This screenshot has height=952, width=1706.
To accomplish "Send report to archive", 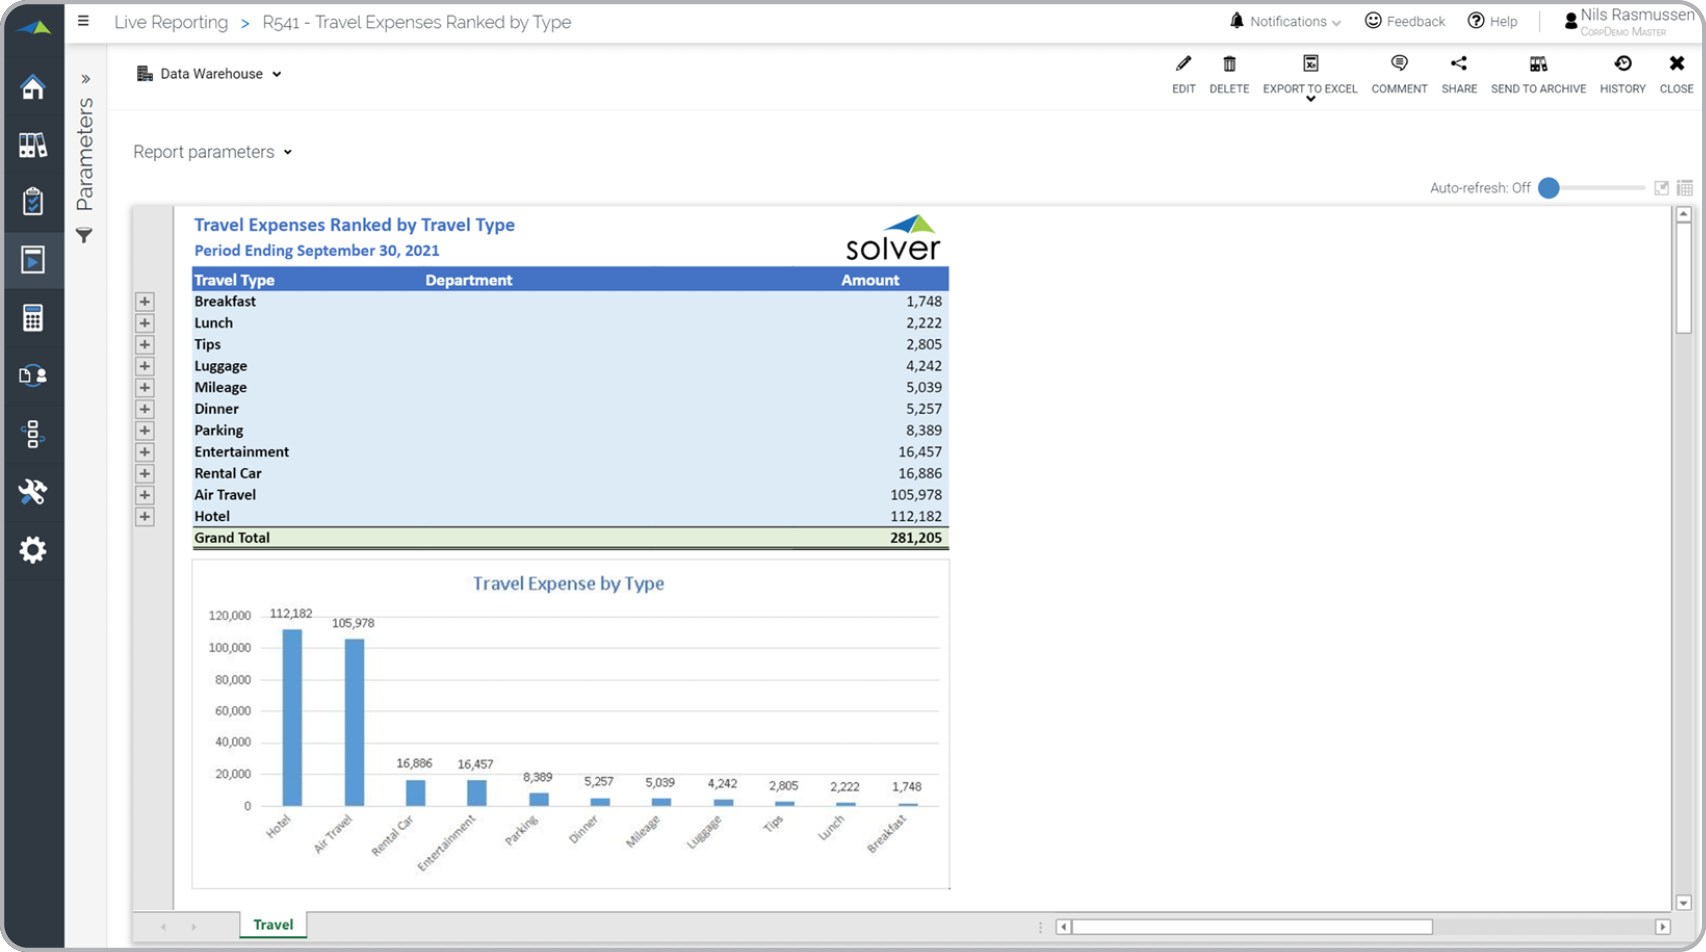I will 1538,65.
